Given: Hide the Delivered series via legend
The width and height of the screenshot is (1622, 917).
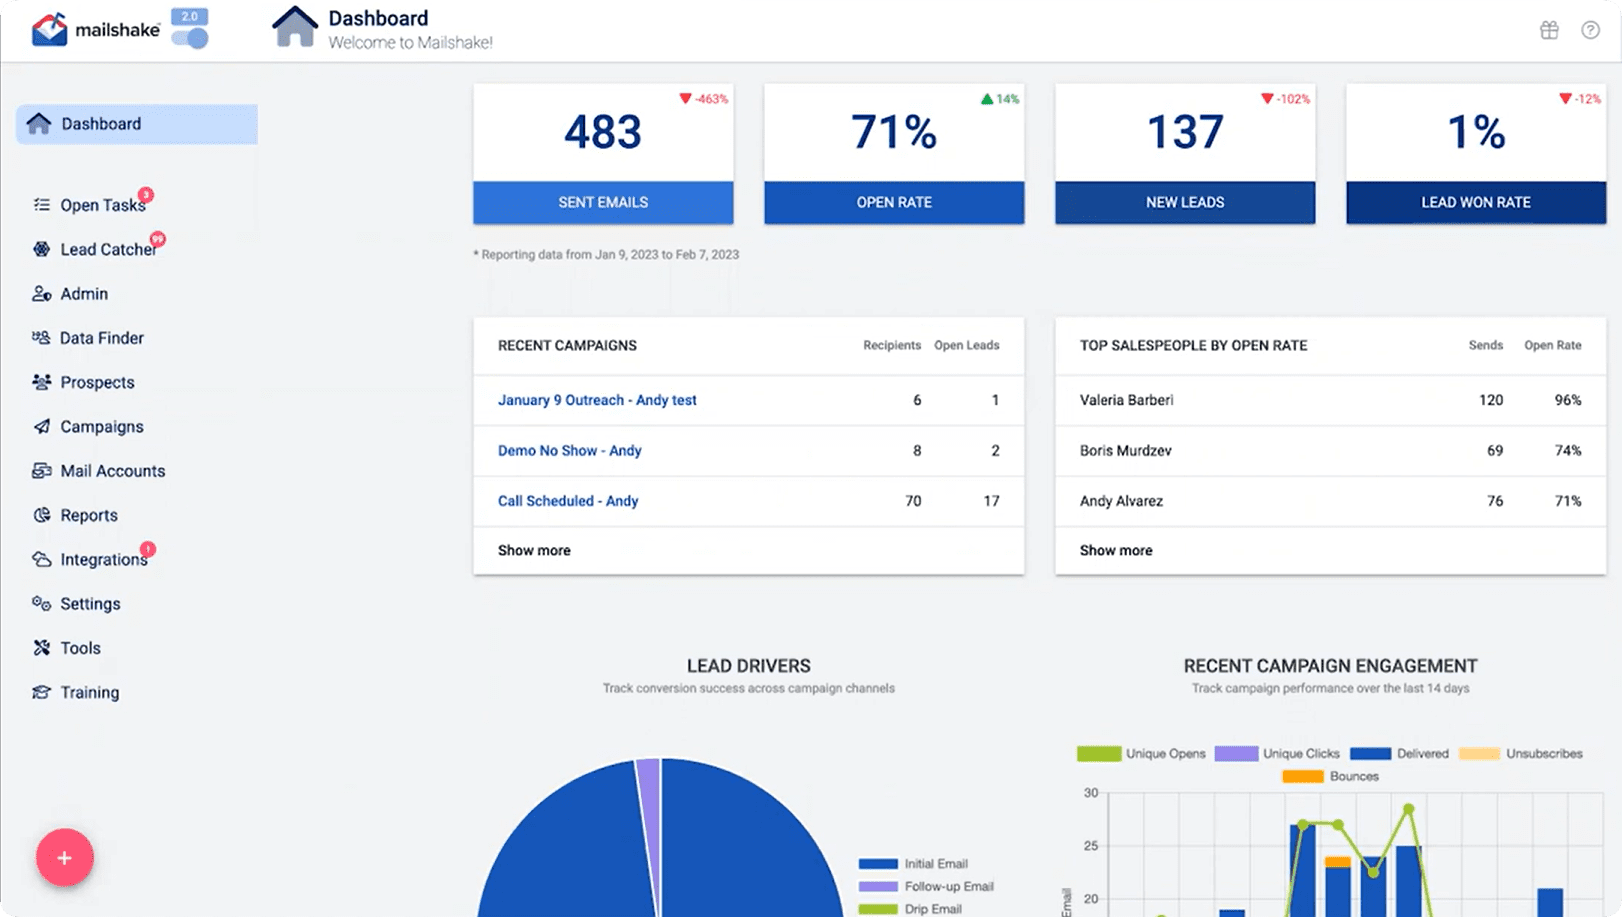Looking at the screenshot, I should point(1398,754).
